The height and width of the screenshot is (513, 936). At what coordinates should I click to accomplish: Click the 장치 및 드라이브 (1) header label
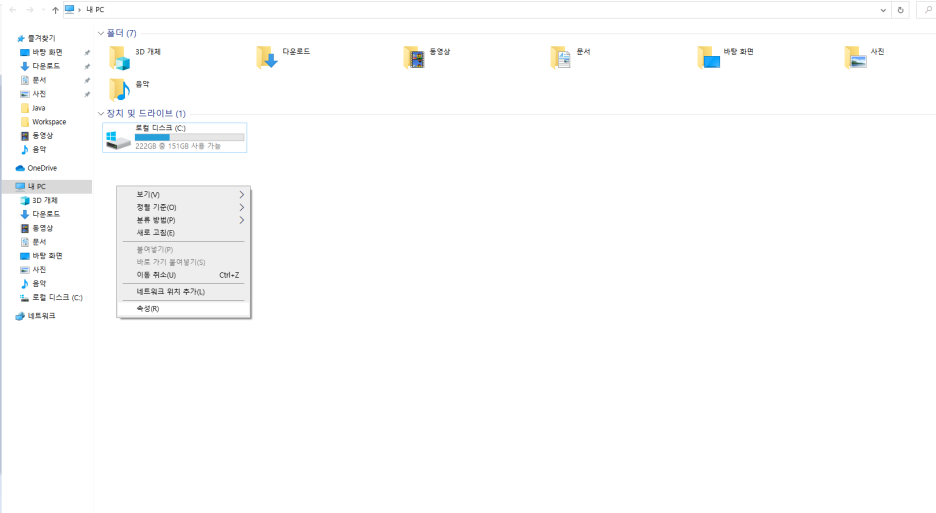[x=146, y=113]
